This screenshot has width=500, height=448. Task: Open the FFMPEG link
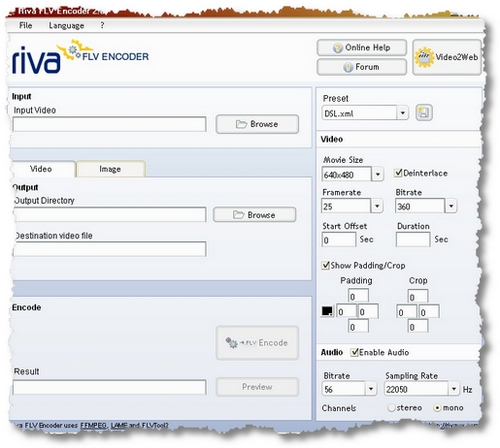(93, 426)
